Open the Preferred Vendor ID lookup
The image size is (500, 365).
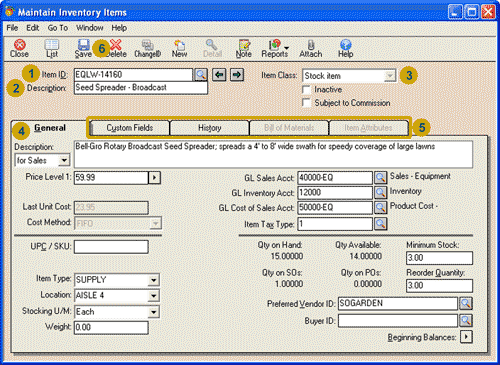[466, 304]
